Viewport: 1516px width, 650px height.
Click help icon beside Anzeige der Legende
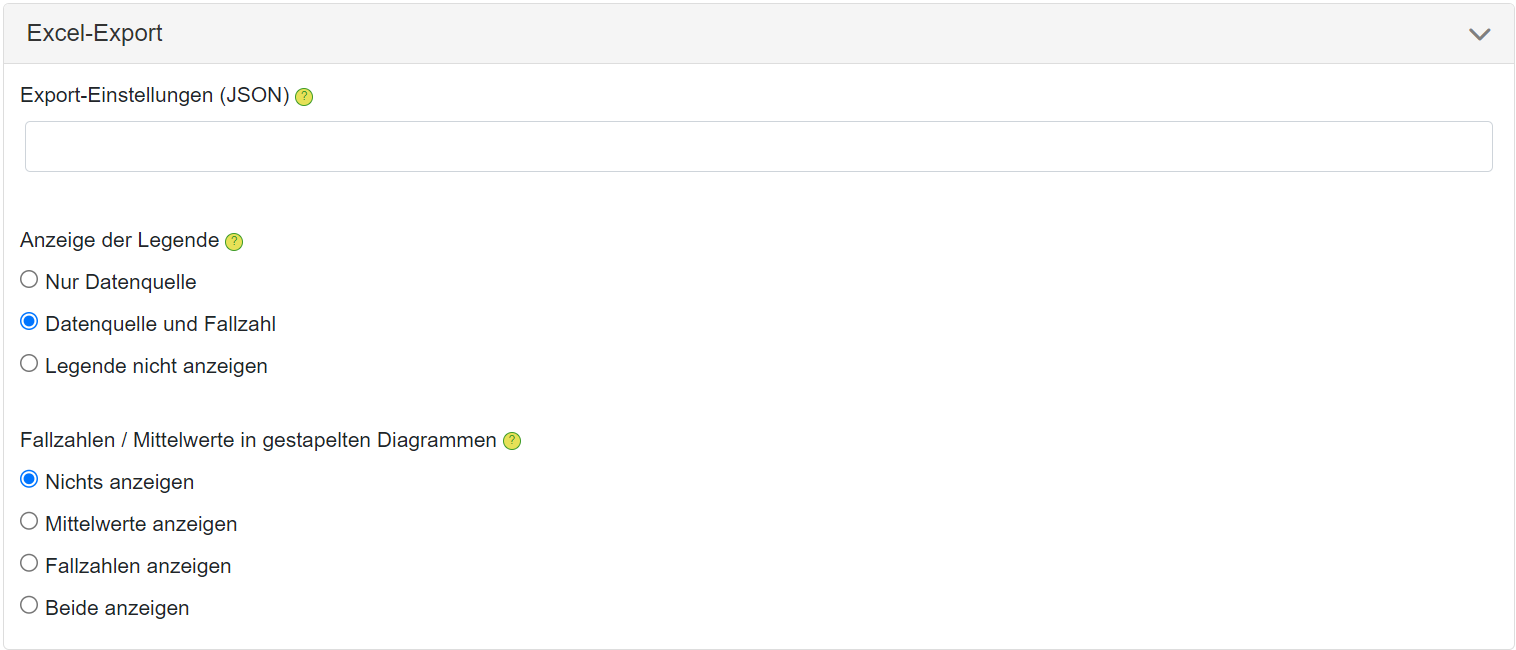pyautogui.click(x=234, y=242)
